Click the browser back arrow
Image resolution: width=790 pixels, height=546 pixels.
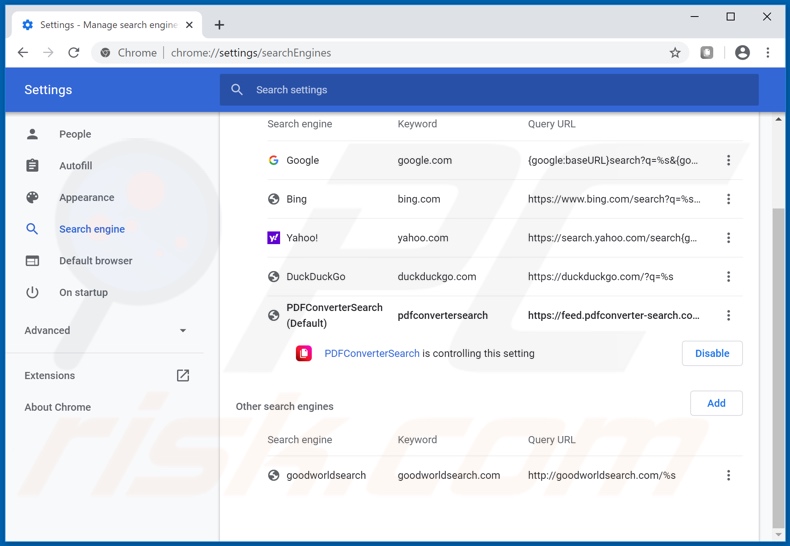point(23,52)
